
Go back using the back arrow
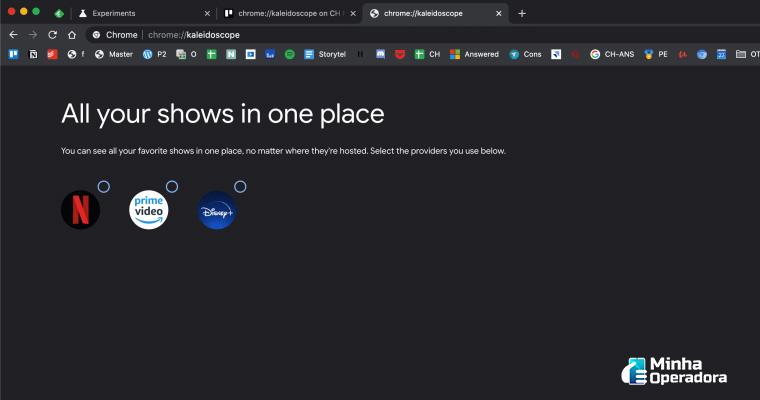13,34
